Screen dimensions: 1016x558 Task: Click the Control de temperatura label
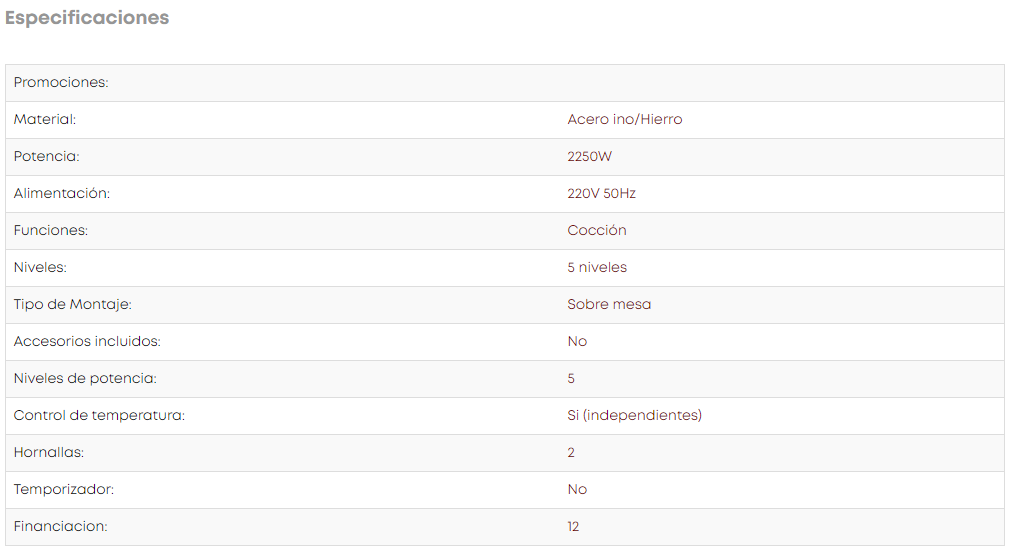click(99, 415)
